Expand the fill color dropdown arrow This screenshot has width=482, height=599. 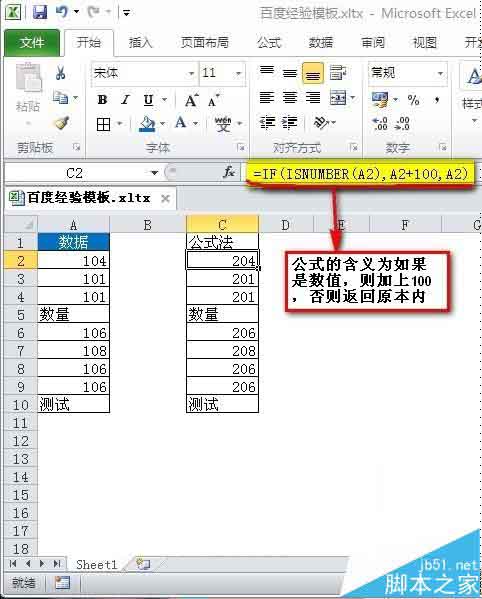(x=162, y=124)
